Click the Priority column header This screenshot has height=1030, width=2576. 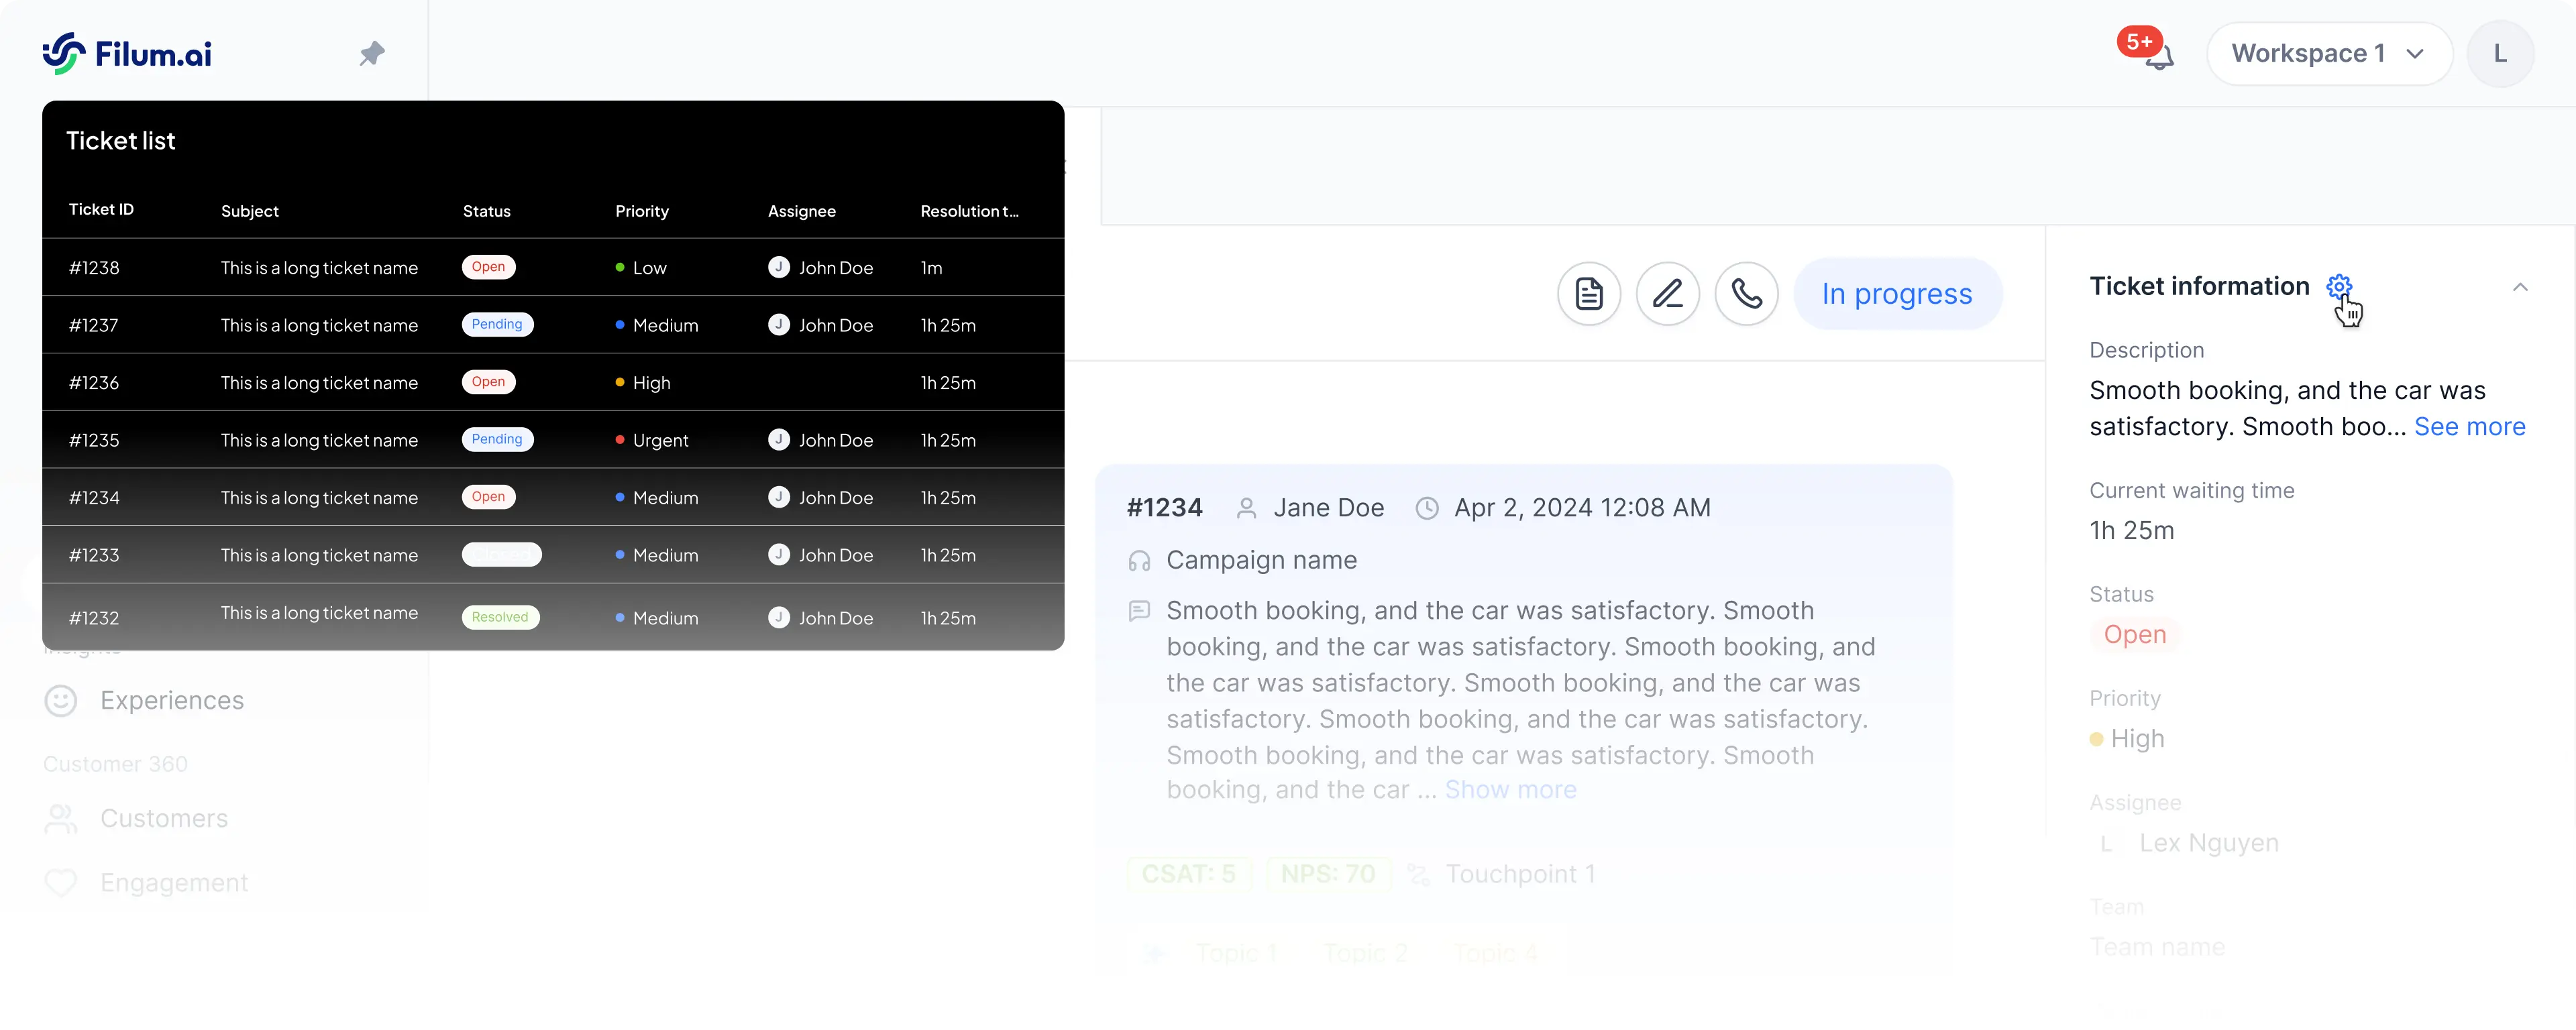click(642, 211)
